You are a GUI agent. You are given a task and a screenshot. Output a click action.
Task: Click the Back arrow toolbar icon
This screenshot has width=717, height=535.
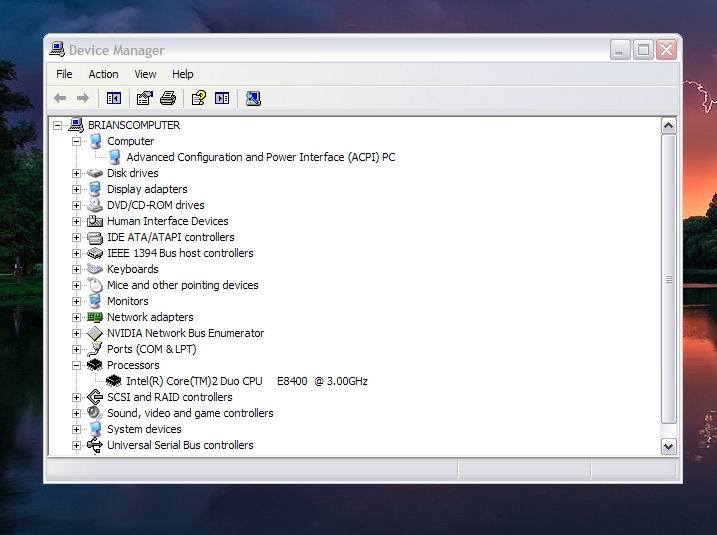(x=60, y=98)
